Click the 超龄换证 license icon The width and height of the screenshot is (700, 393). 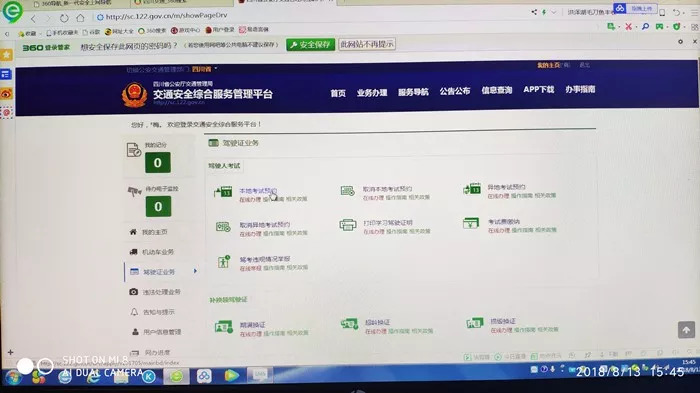[349, 324]
